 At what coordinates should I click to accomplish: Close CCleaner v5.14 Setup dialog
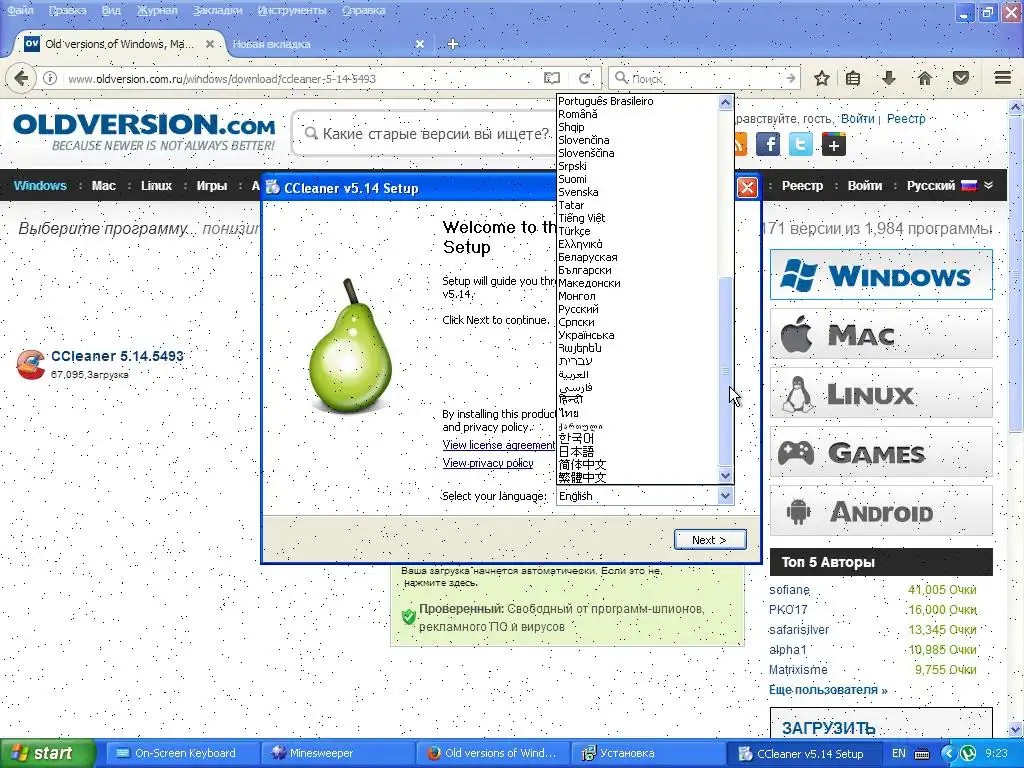coord(747,188)
